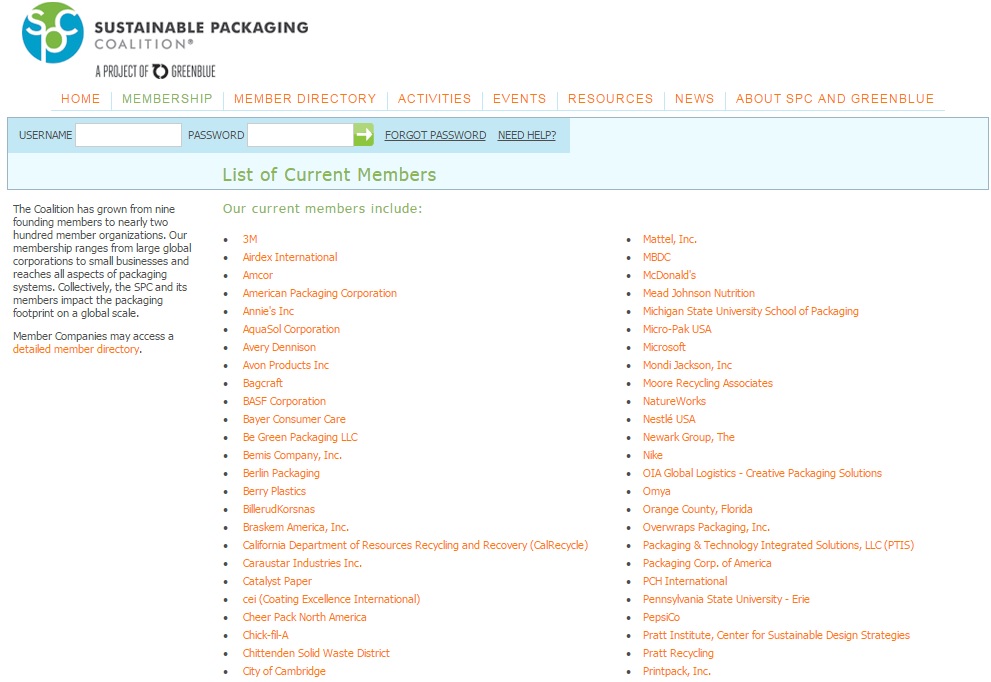
Task: Open the PepsiCo member link
Action: (x=661, y=617)
